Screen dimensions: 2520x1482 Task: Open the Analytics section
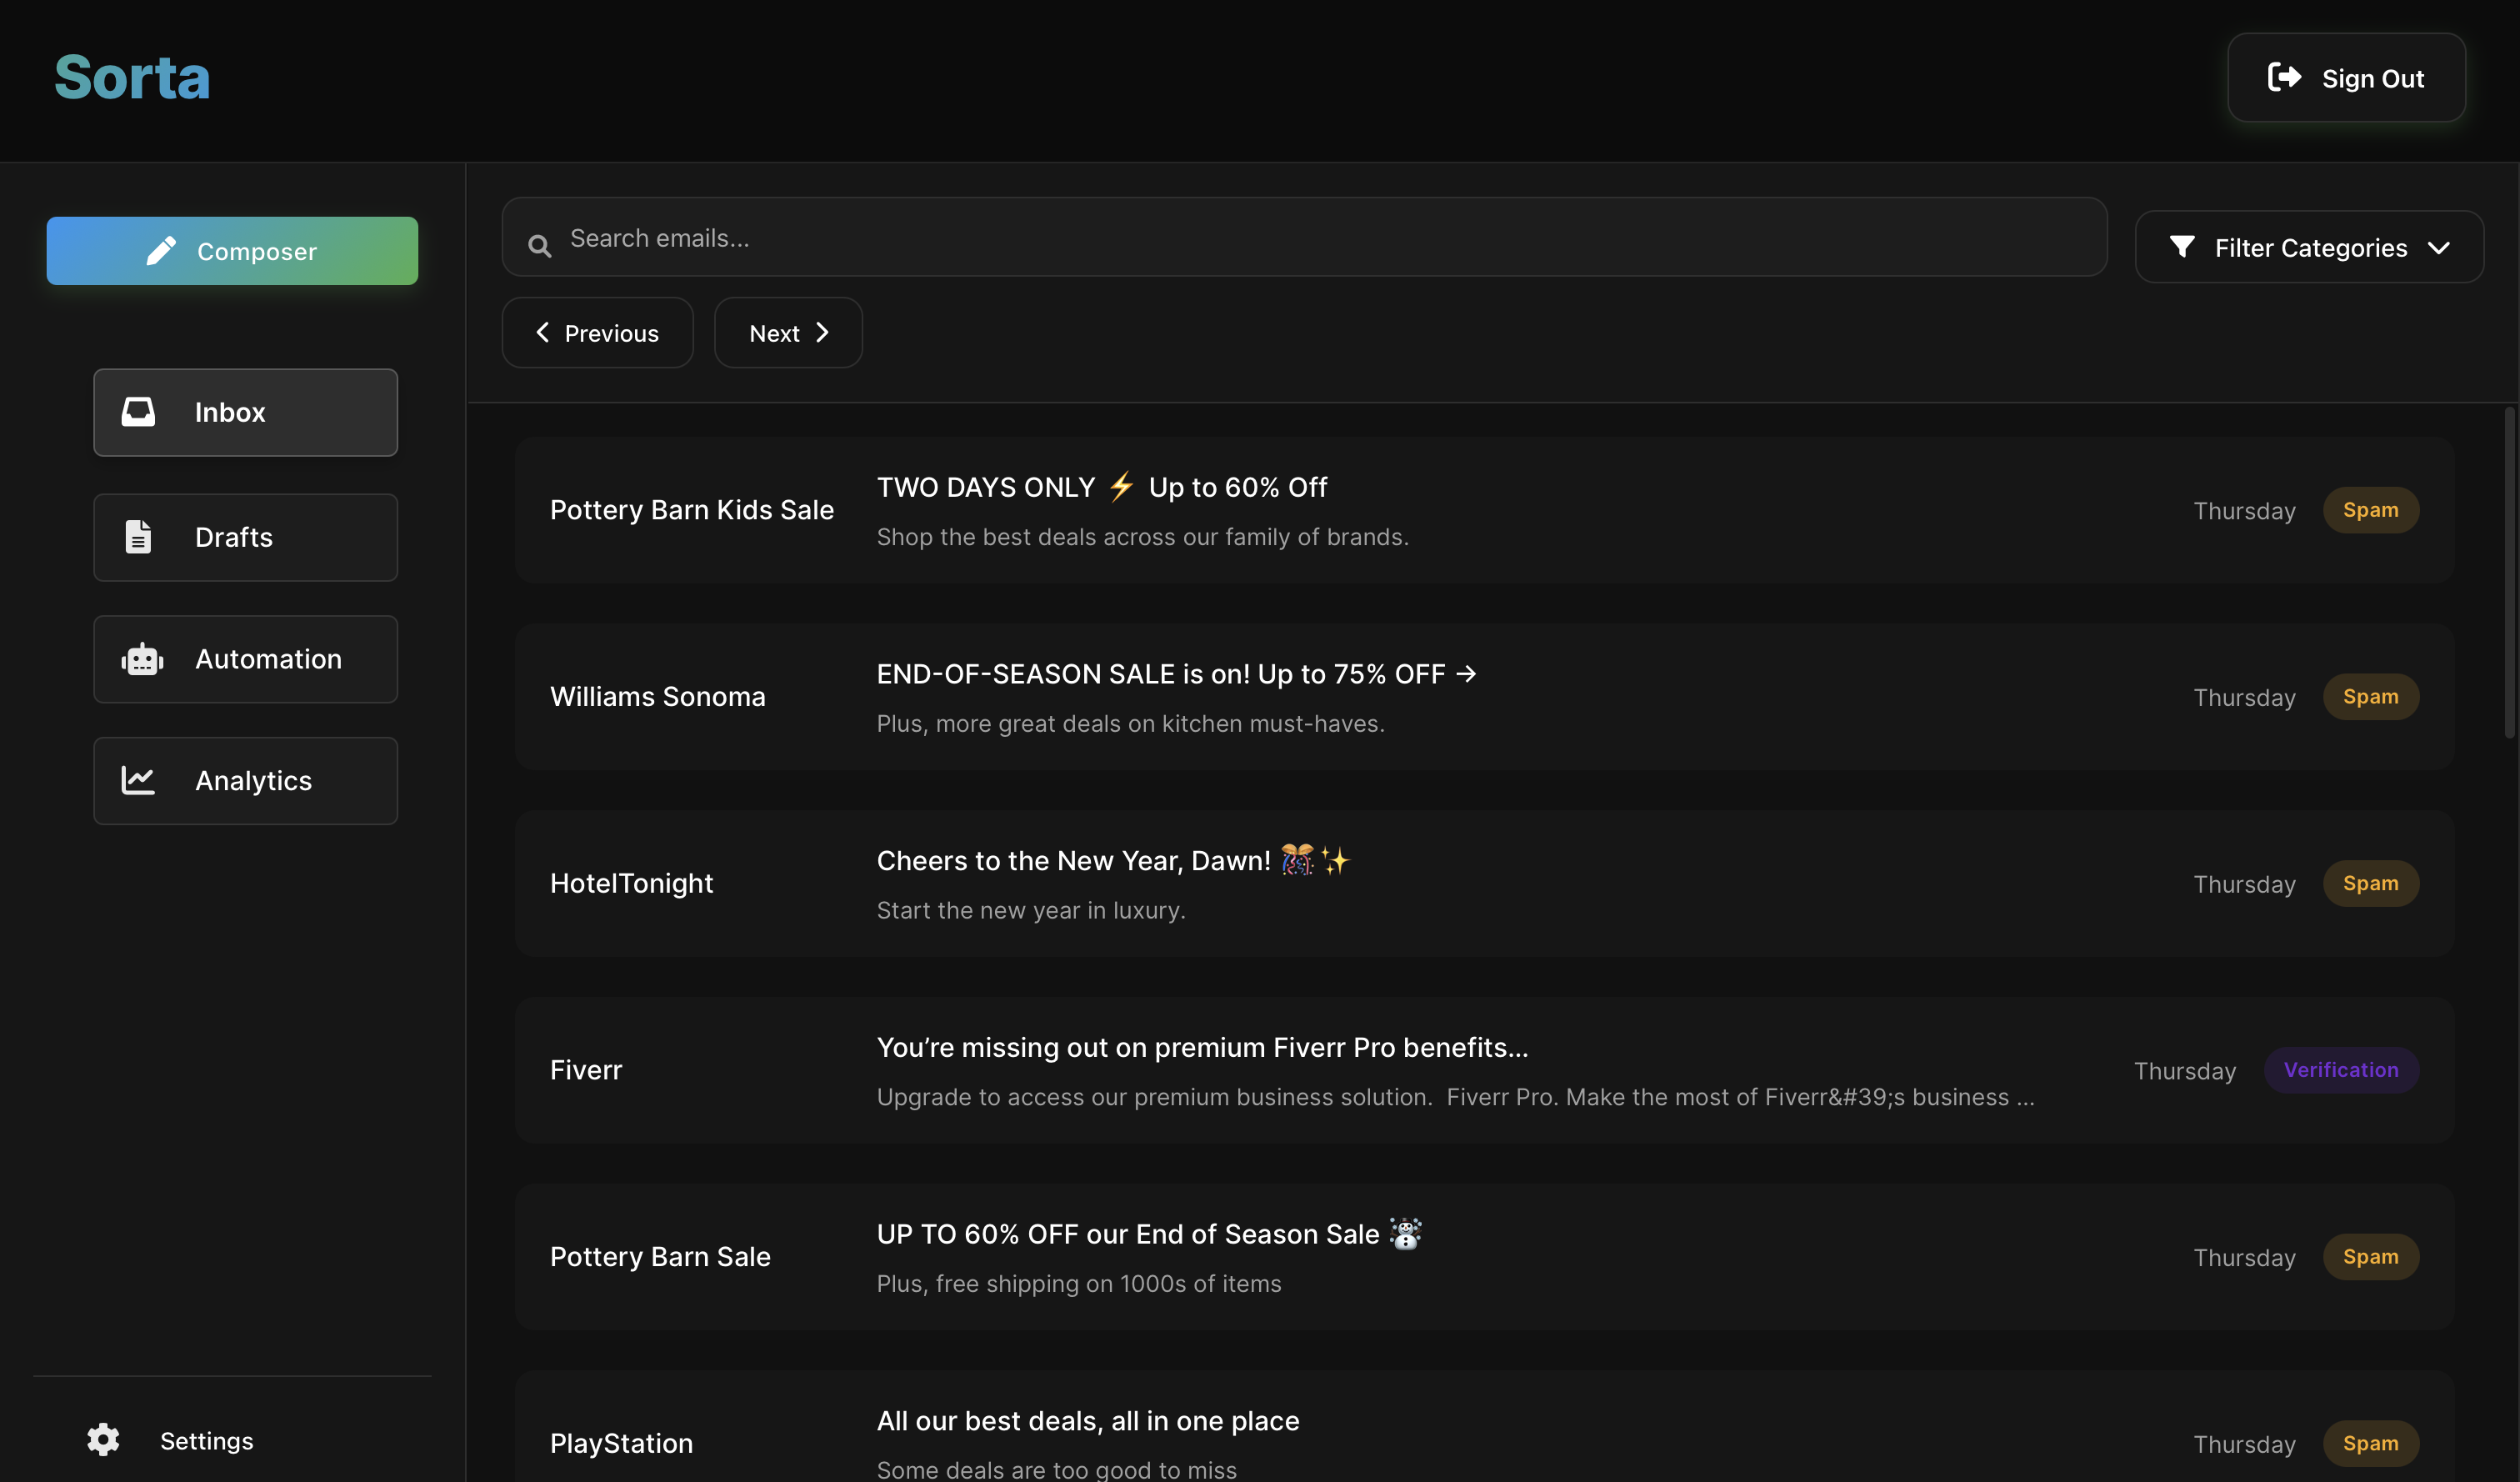[245, 780]
